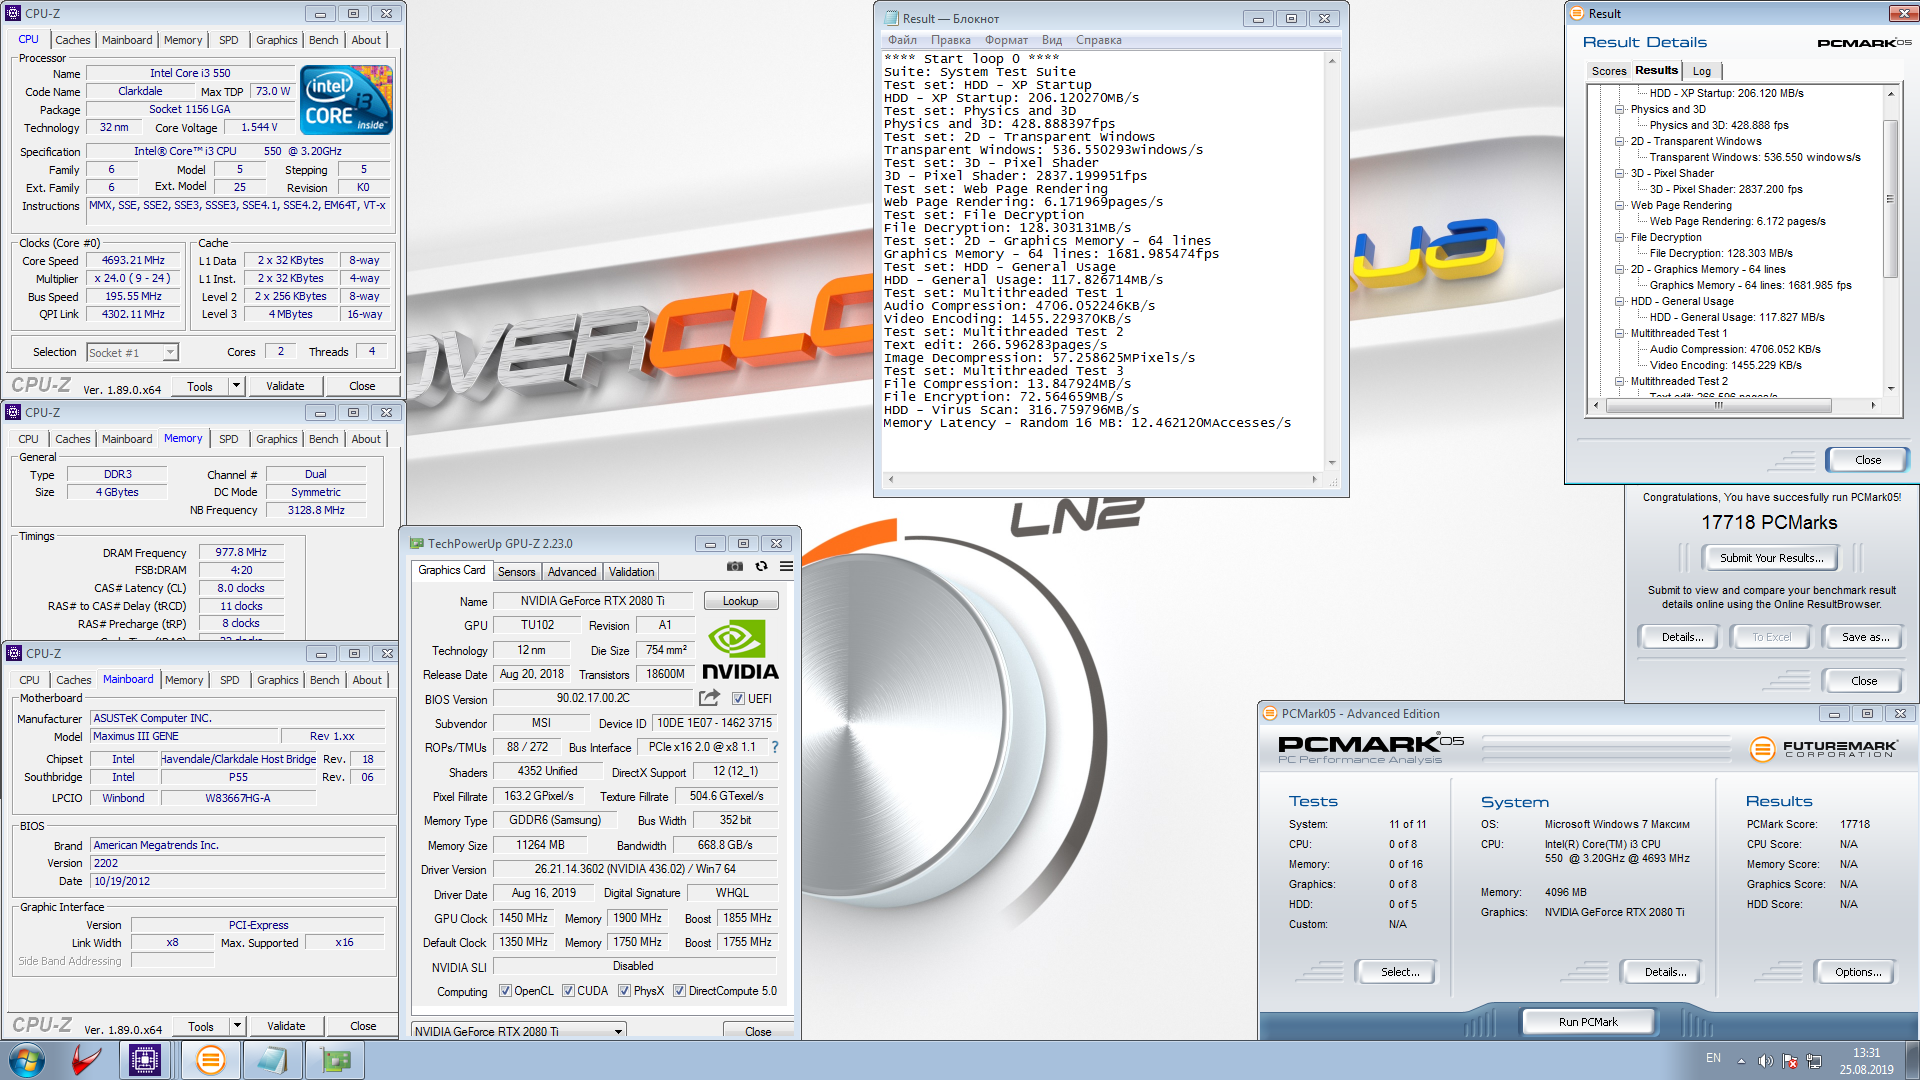Click the volume speaker tray icon
This screenshot has width=1920, height=1080.
(x=1765, y=1060)
